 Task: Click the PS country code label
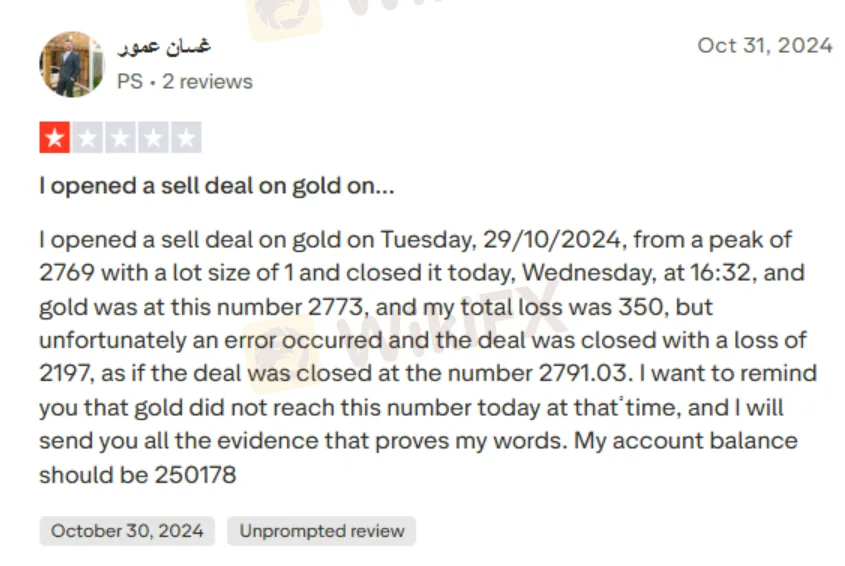tap(129, 82)
